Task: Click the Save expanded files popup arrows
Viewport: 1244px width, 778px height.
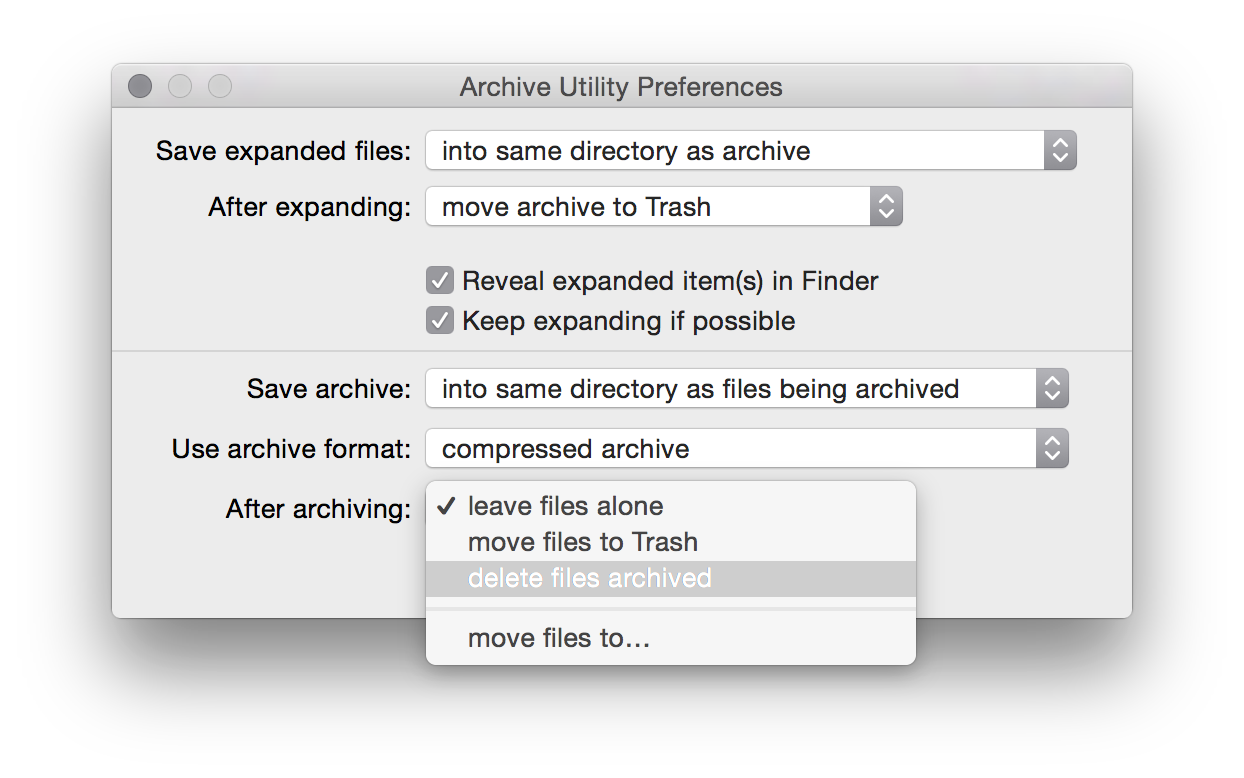Action: click(x=1060, y=151)
